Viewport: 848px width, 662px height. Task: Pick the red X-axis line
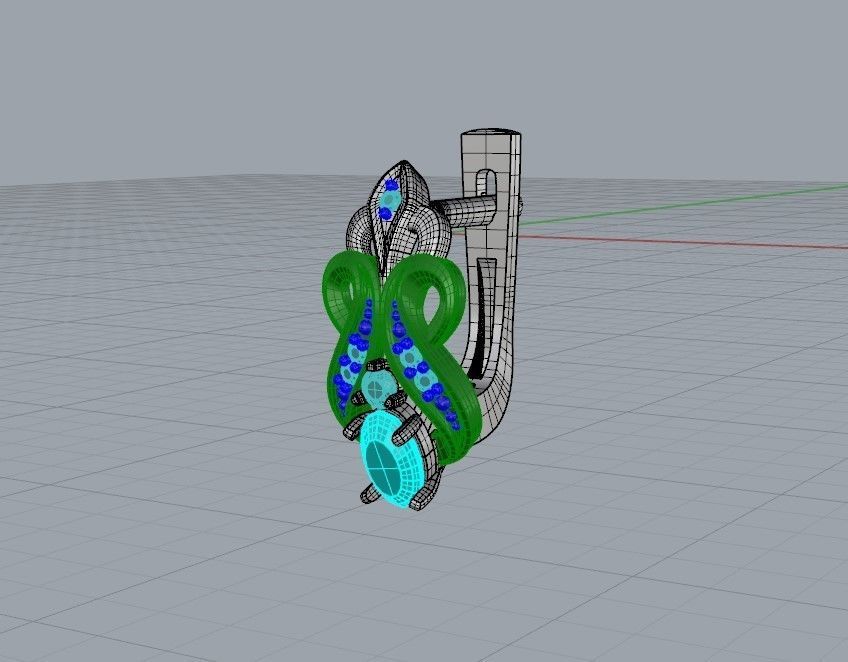(681, 242)
